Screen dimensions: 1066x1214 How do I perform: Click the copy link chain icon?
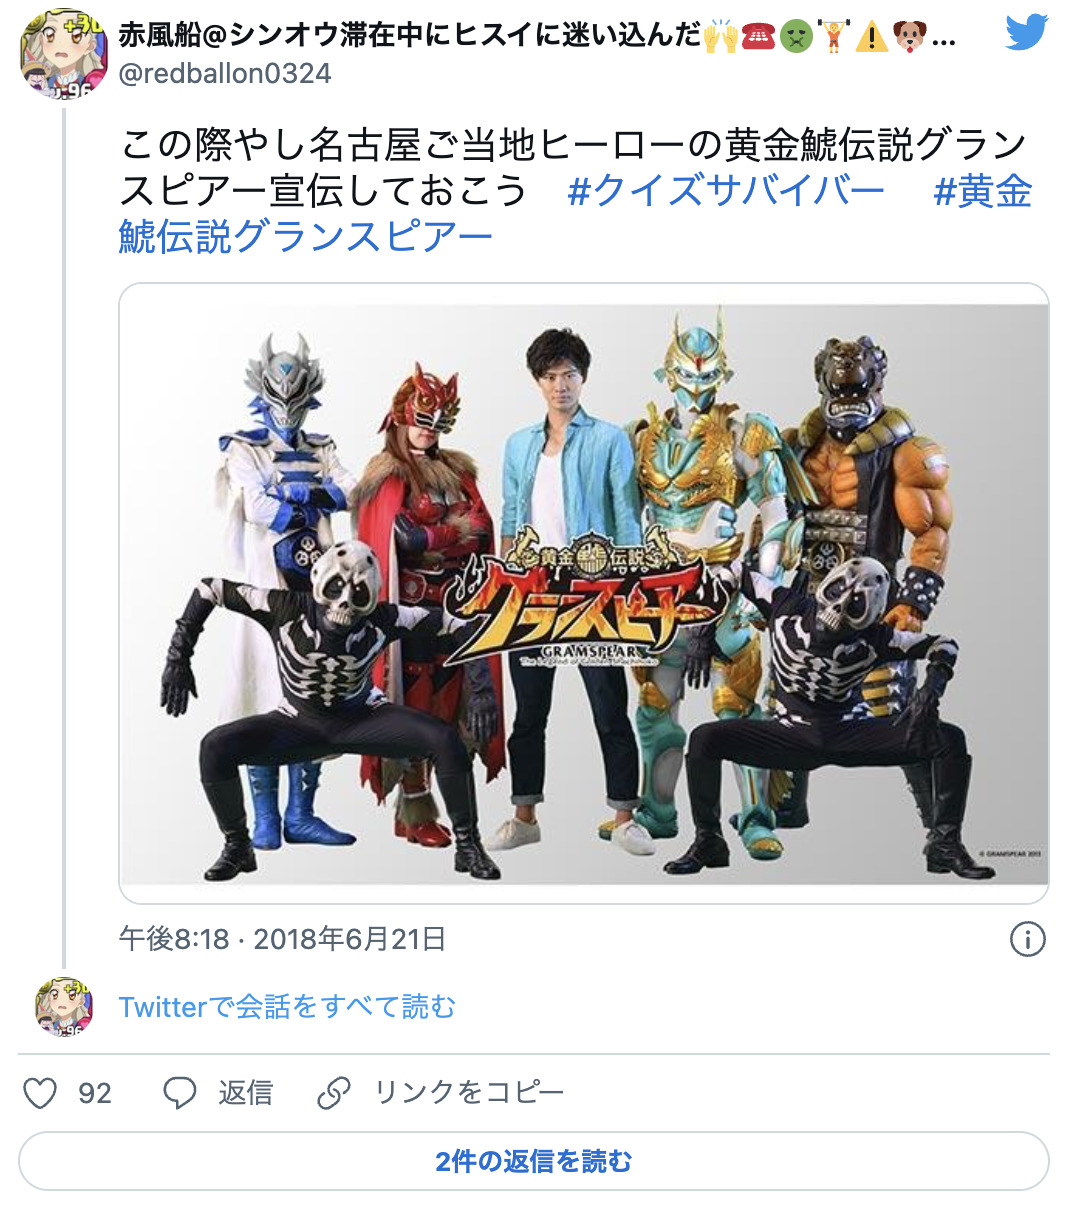point(333,1092)
